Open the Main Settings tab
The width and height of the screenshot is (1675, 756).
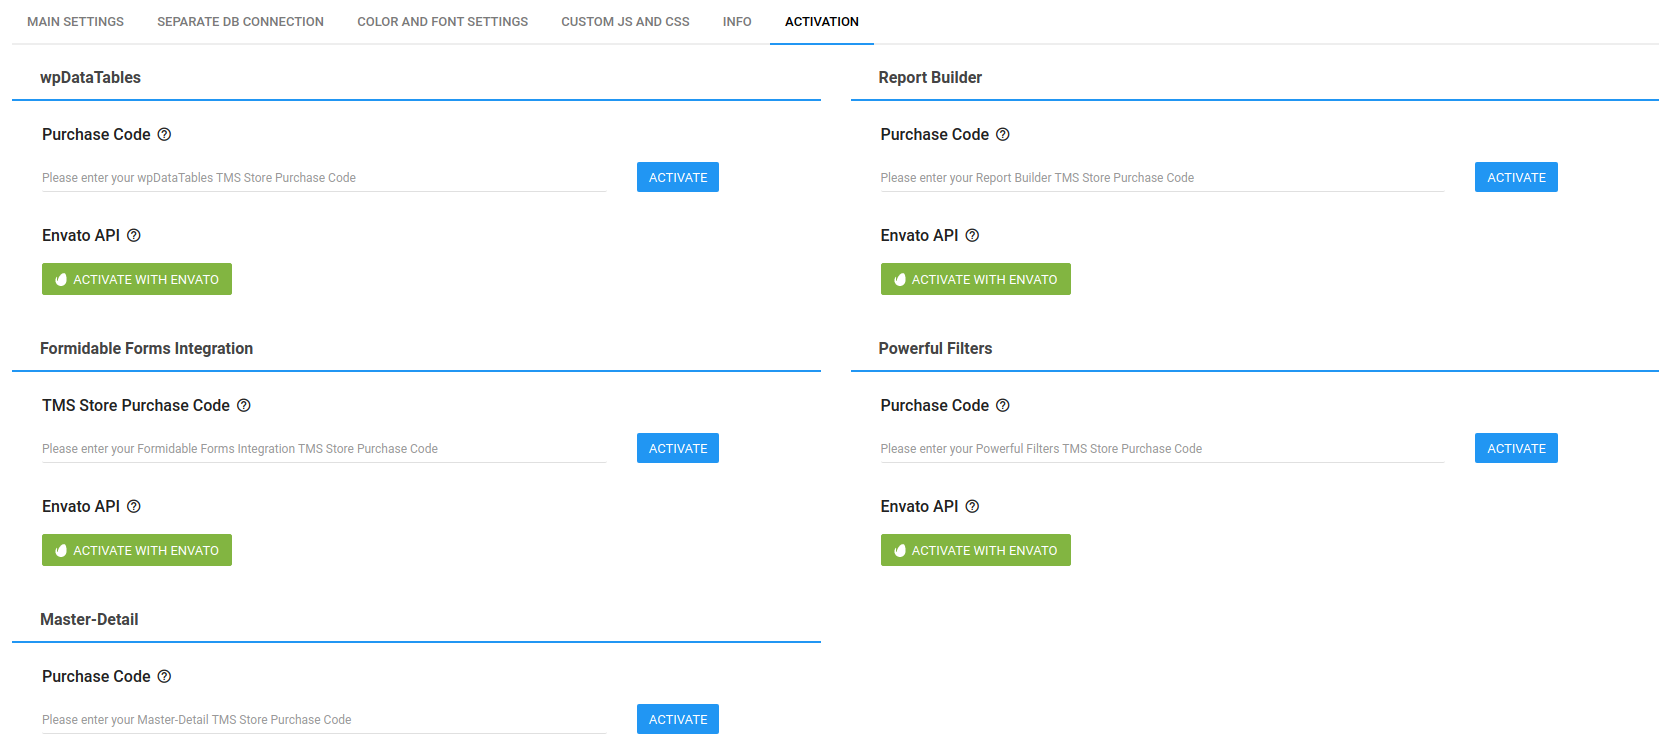[75, 21]
